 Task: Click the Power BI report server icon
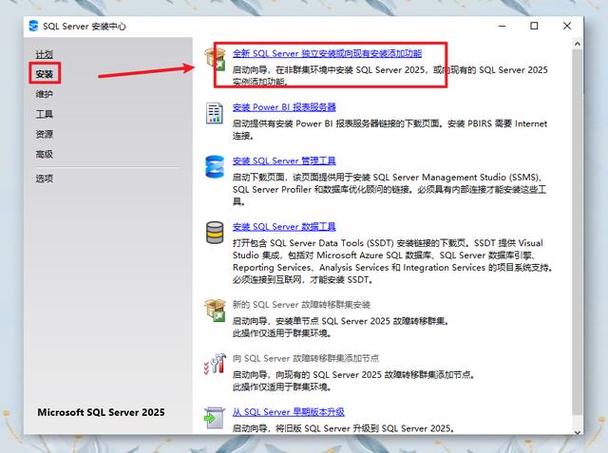pyautogui.click(x=214, y=113)
